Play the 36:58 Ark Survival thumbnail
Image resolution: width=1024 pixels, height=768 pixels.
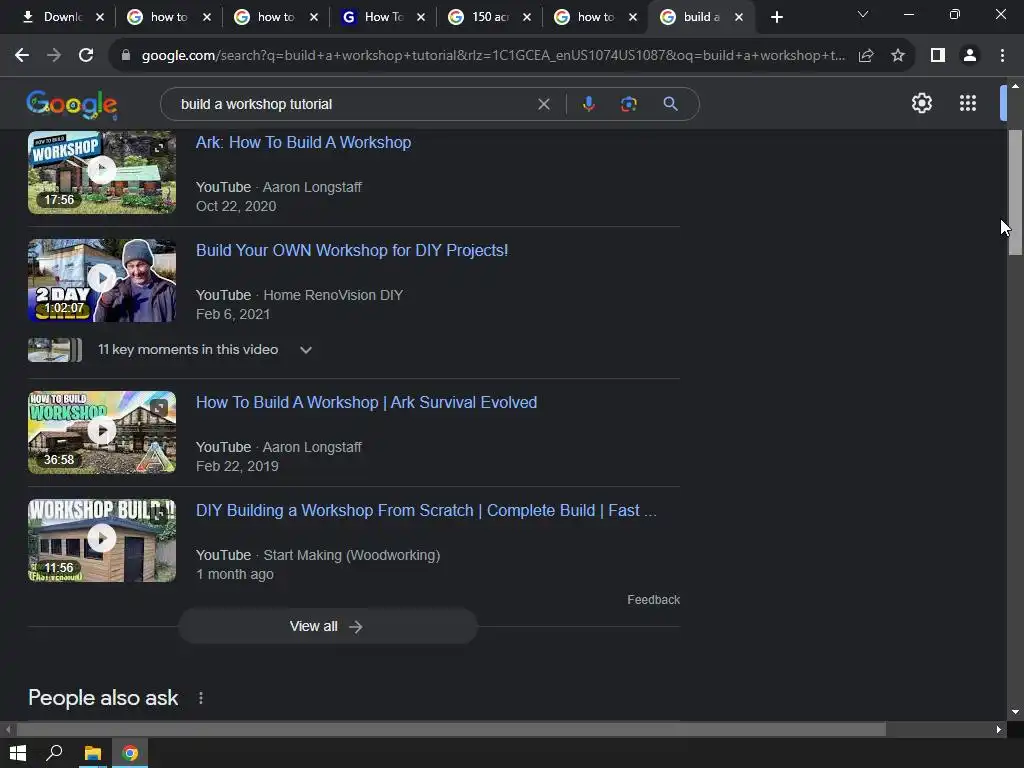click(102, 432)
